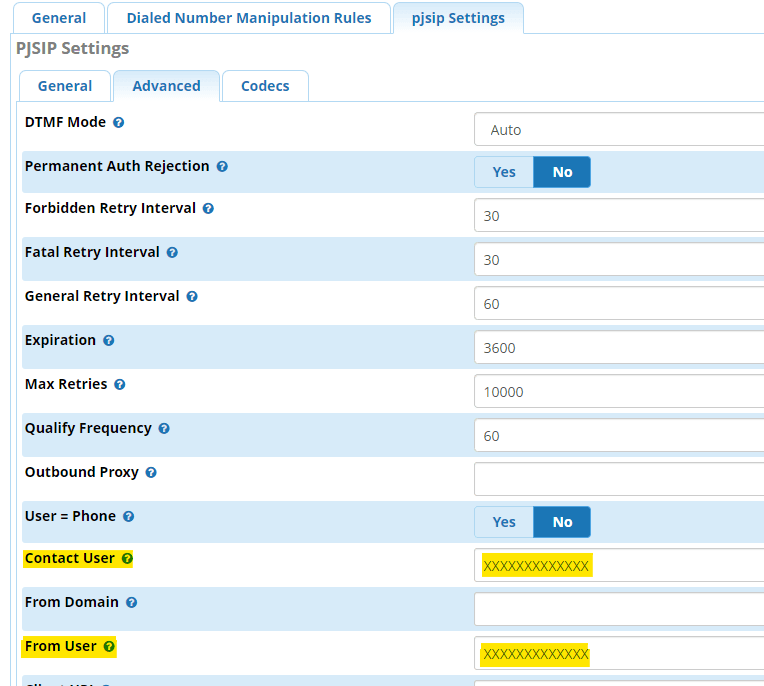Click the DTMF Mode label
The image size is (764, 686).
pos(65,122)
